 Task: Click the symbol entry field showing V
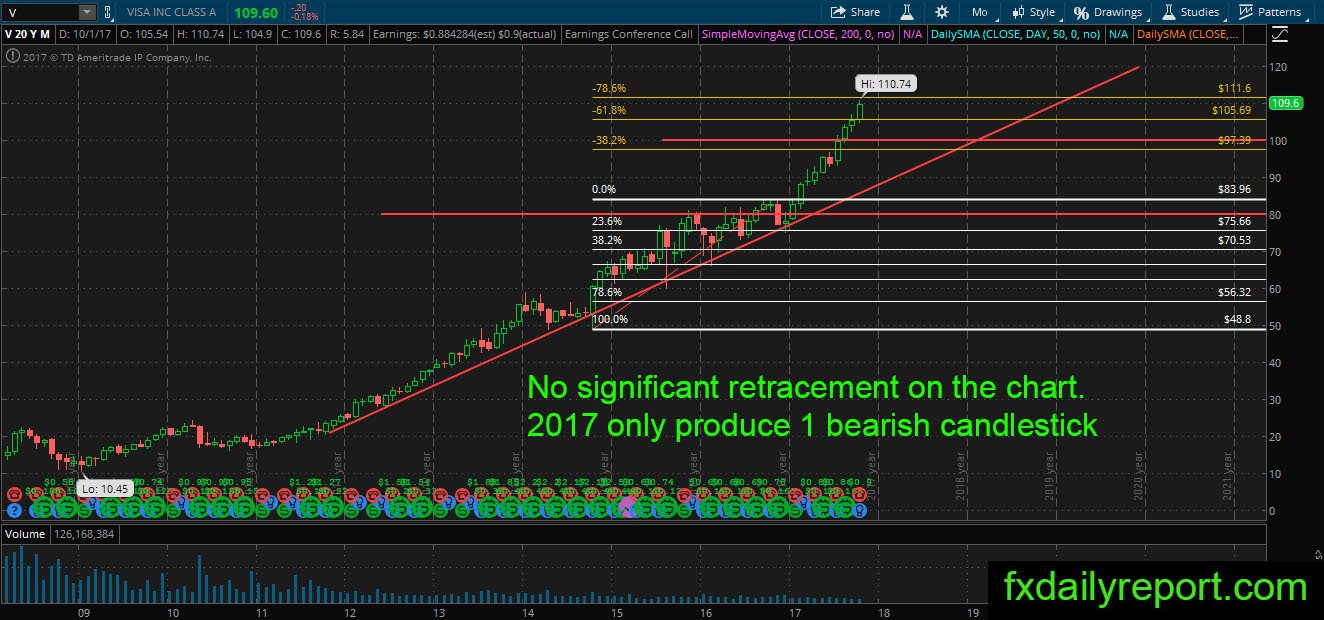(40, 12)
